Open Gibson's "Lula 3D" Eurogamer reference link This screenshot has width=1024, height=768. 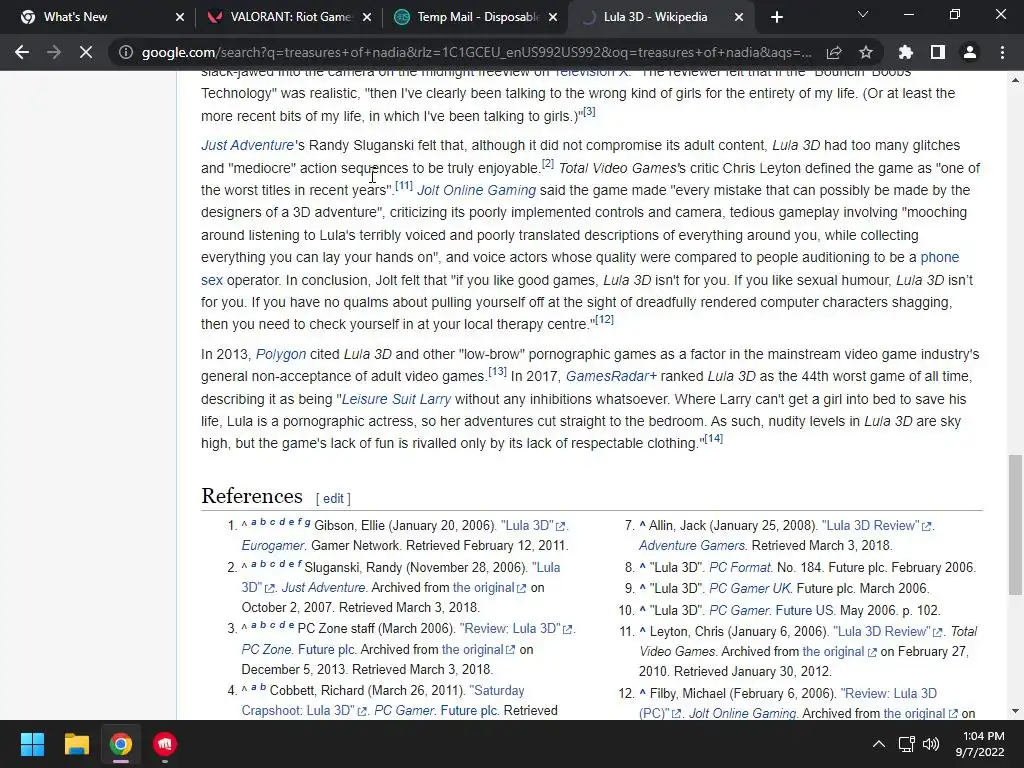(533, 526)
